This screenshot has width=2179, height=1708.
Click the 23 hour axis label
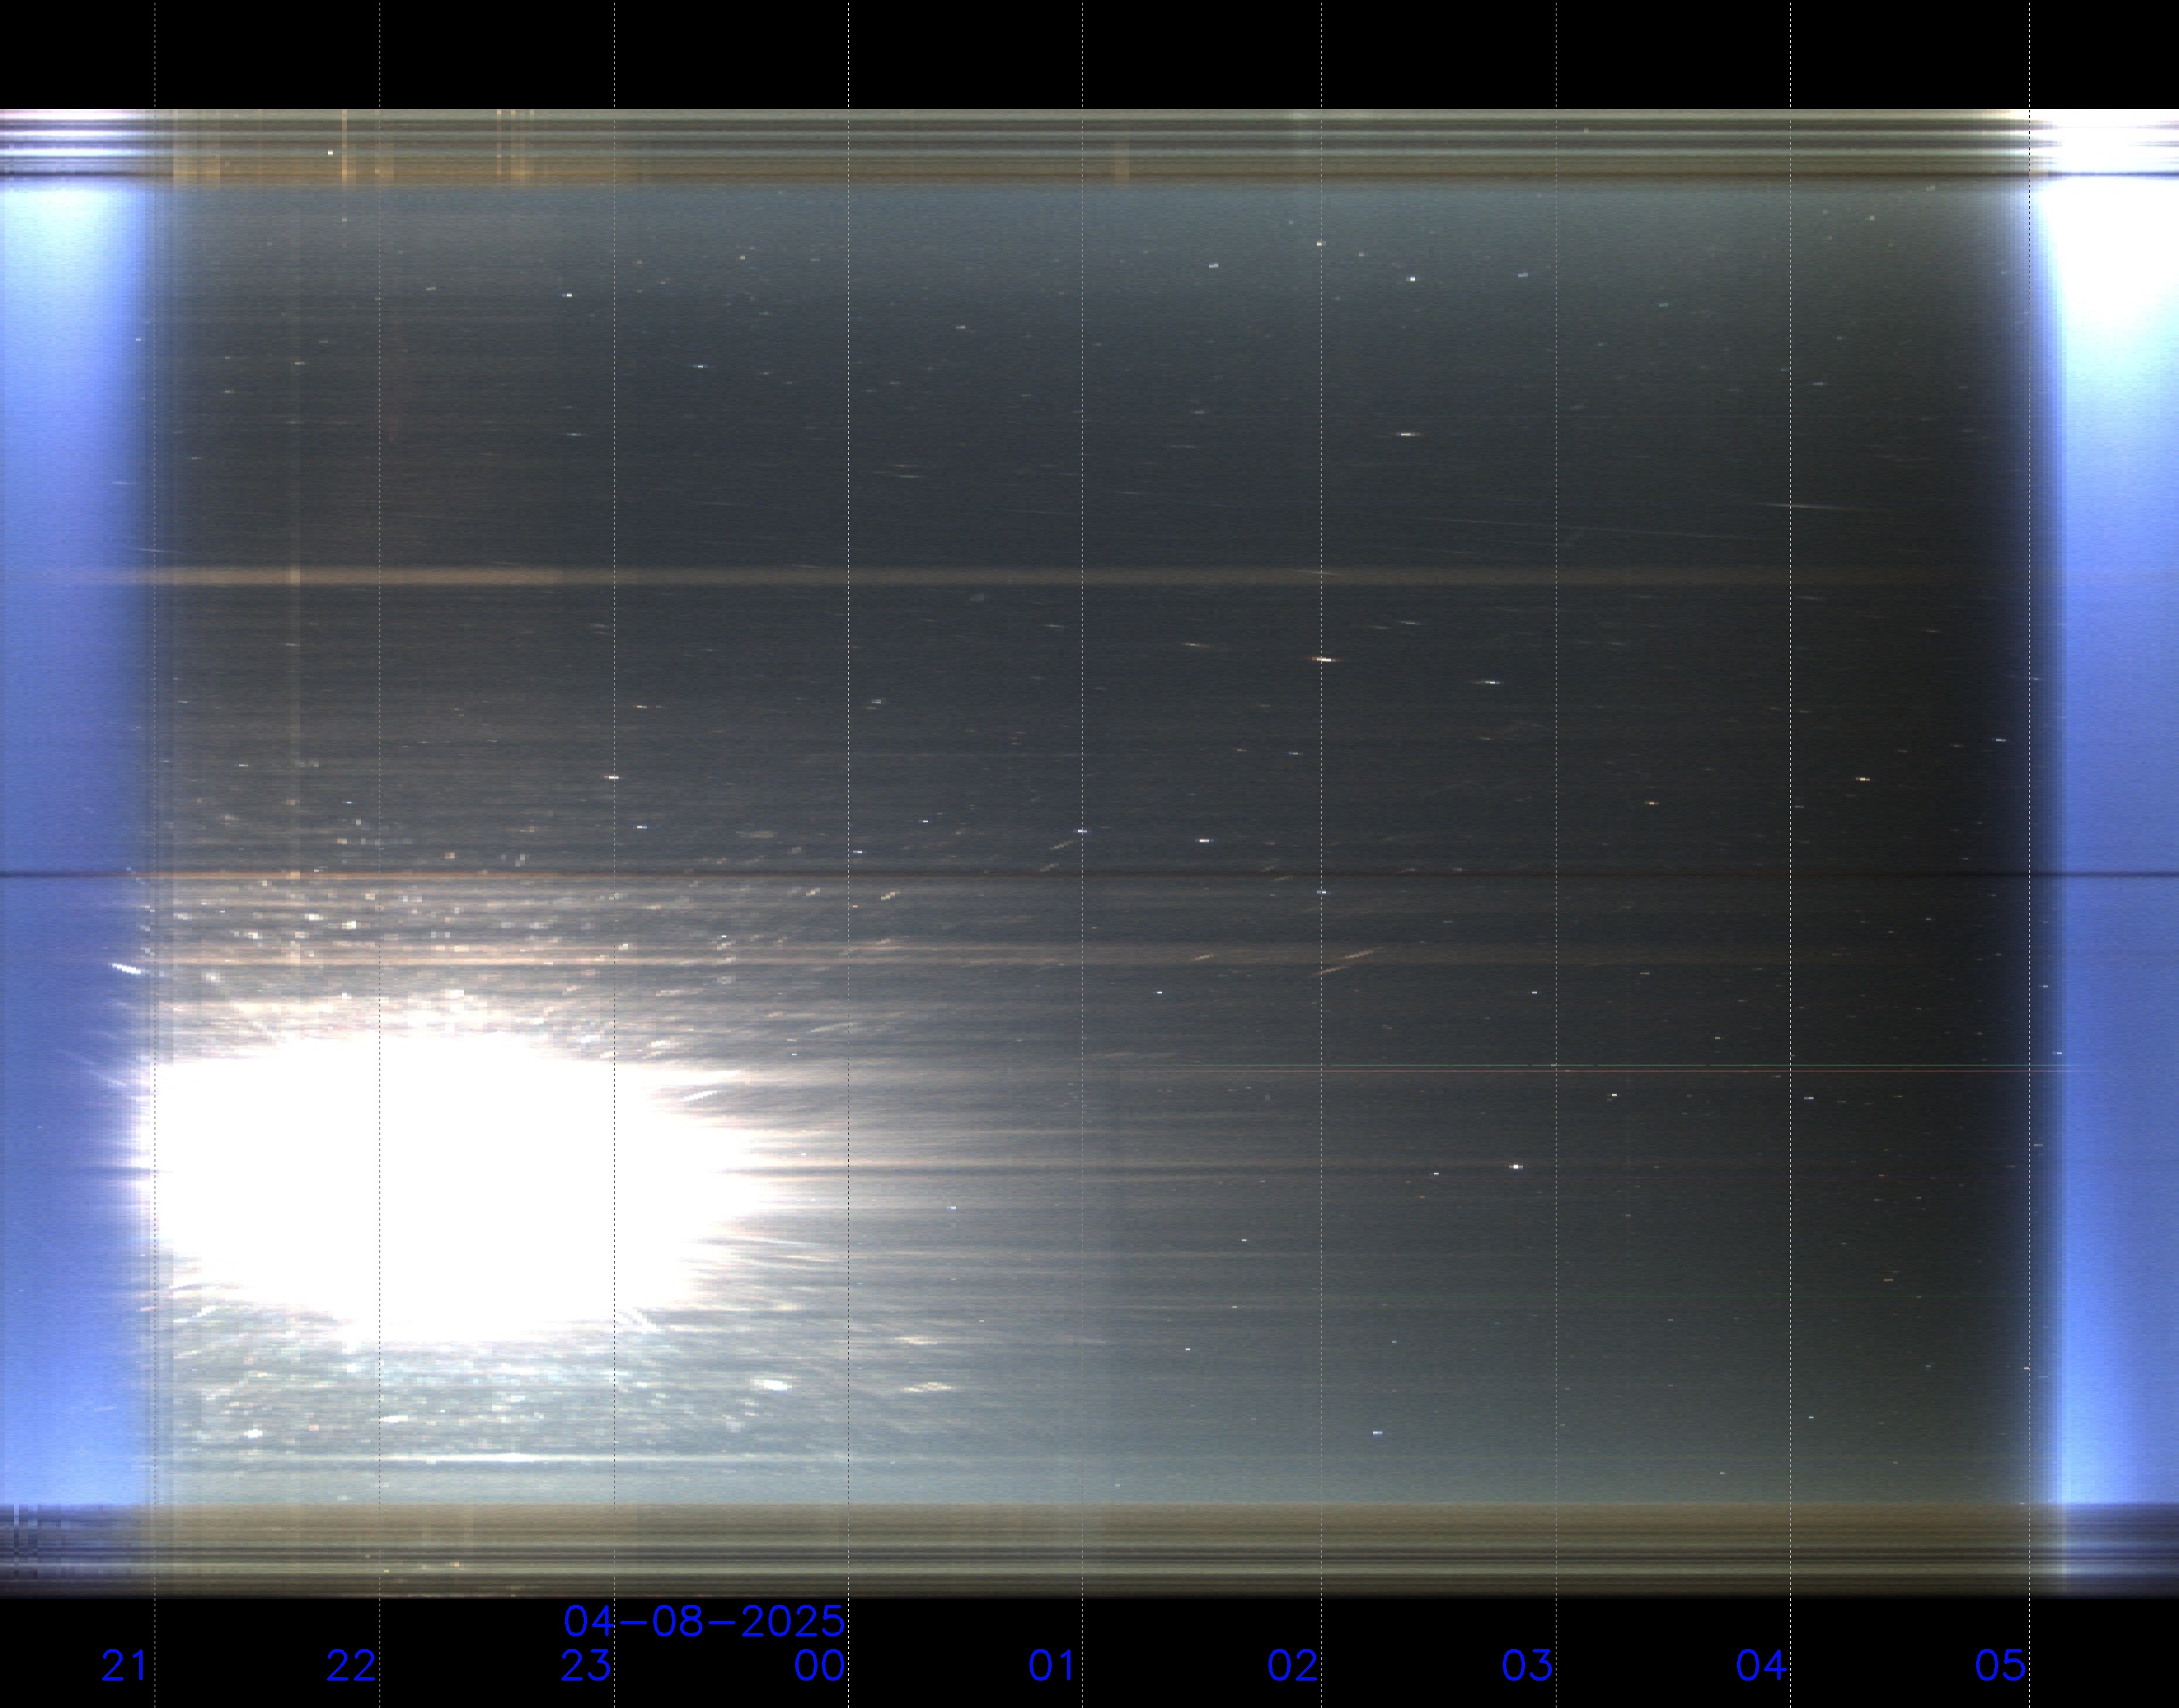point(586,1666)
